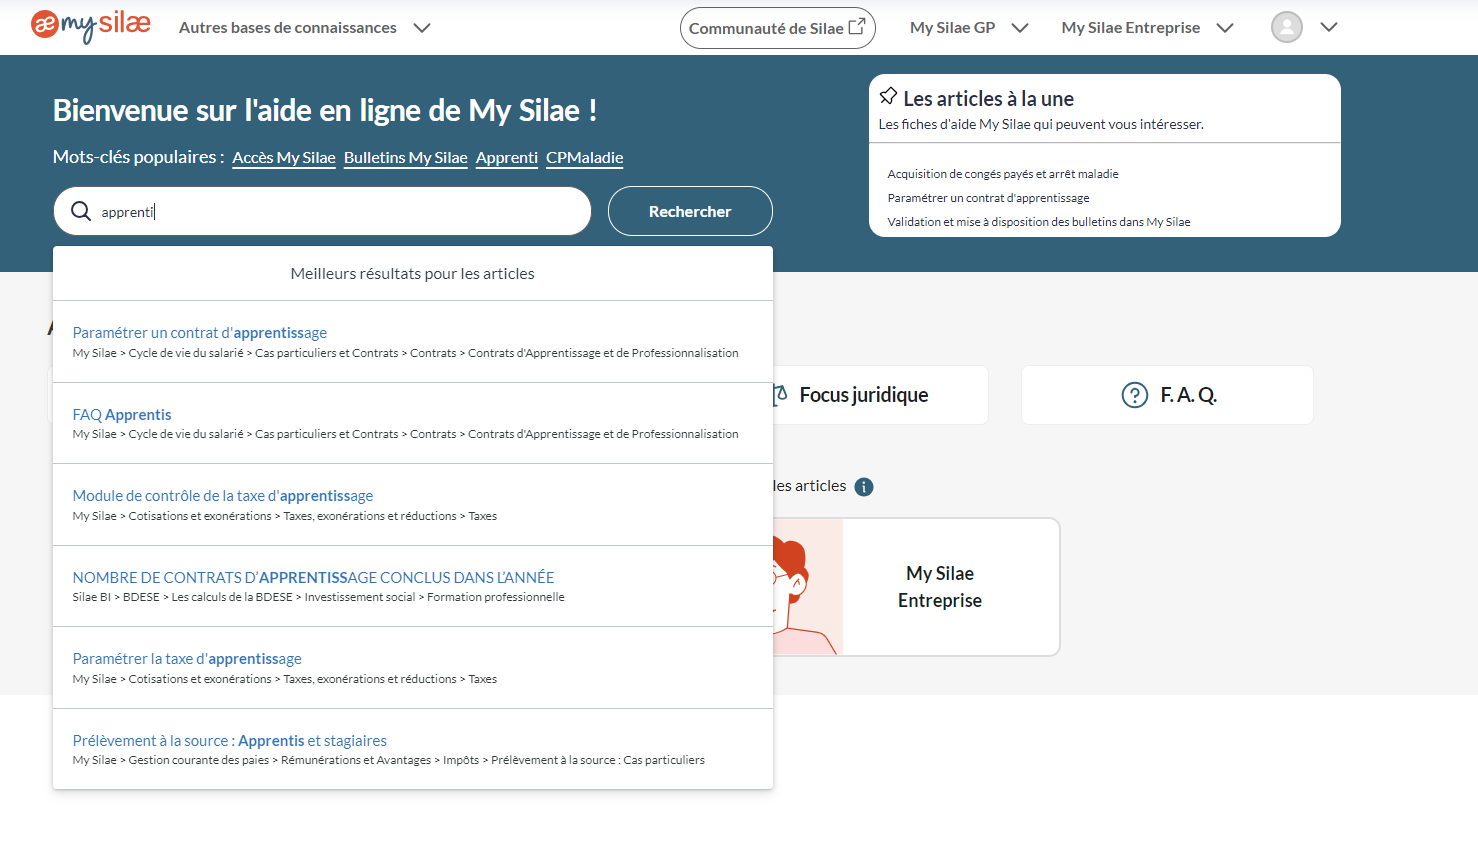Select the scales icon beside Focus juridique
Image resolution: width=1478 pixels, height=854 pixels.
pos(779,394)
